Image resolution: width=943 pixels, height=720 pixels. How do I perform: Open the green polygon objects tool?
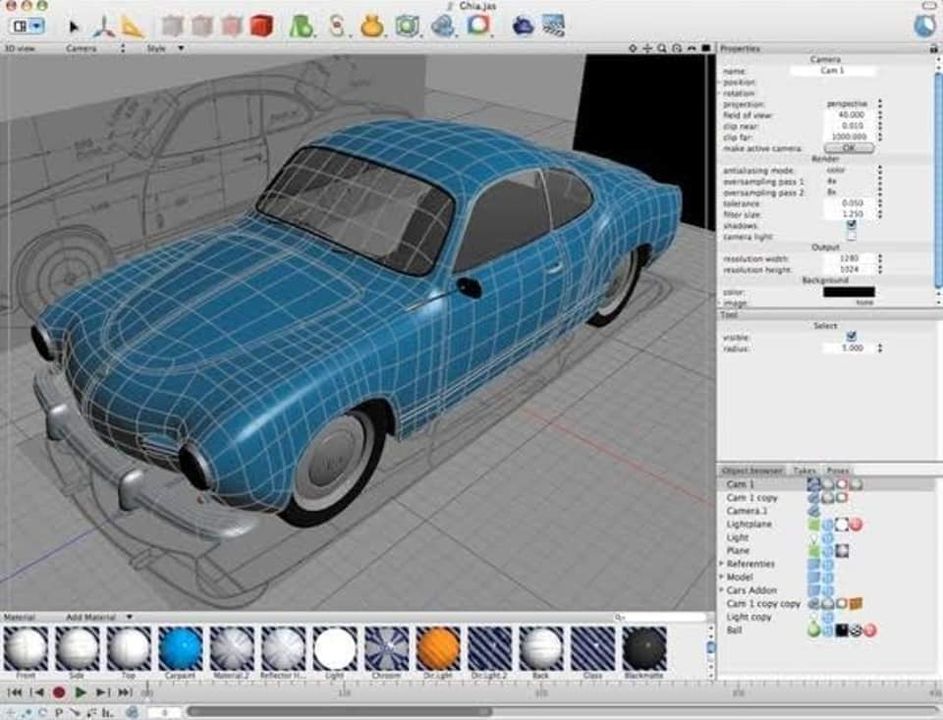tap(301, 26)
